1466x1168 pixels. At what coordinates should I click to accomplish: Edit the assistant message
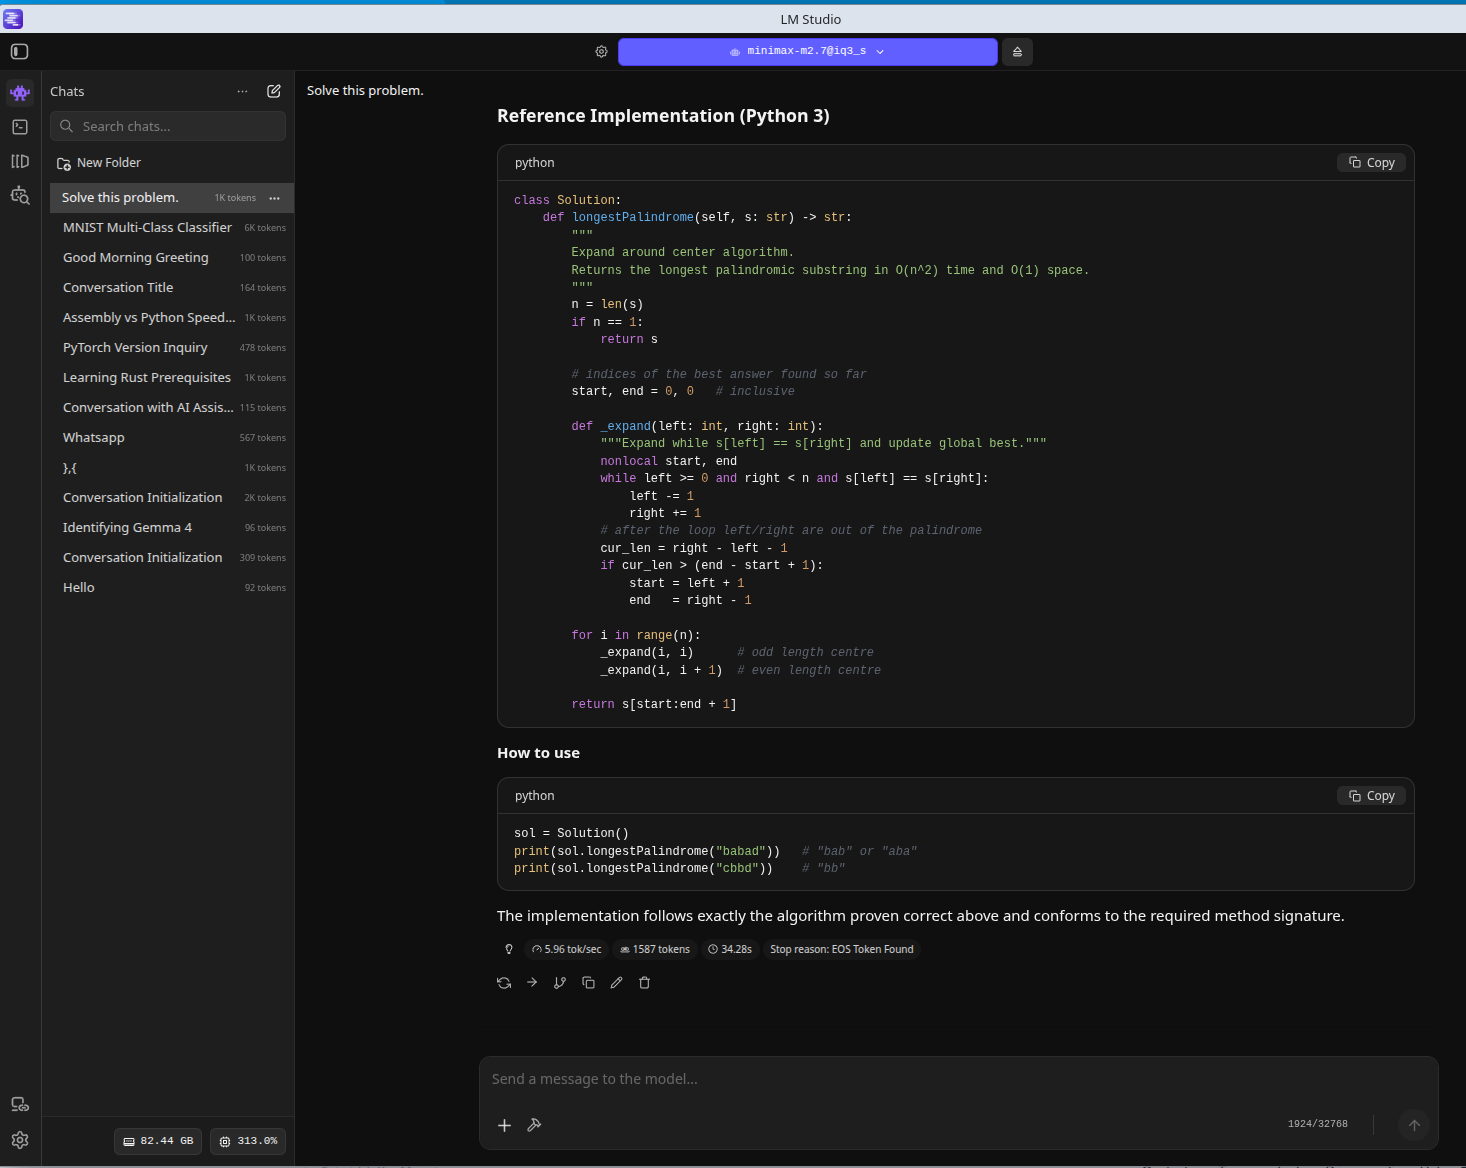616,983
